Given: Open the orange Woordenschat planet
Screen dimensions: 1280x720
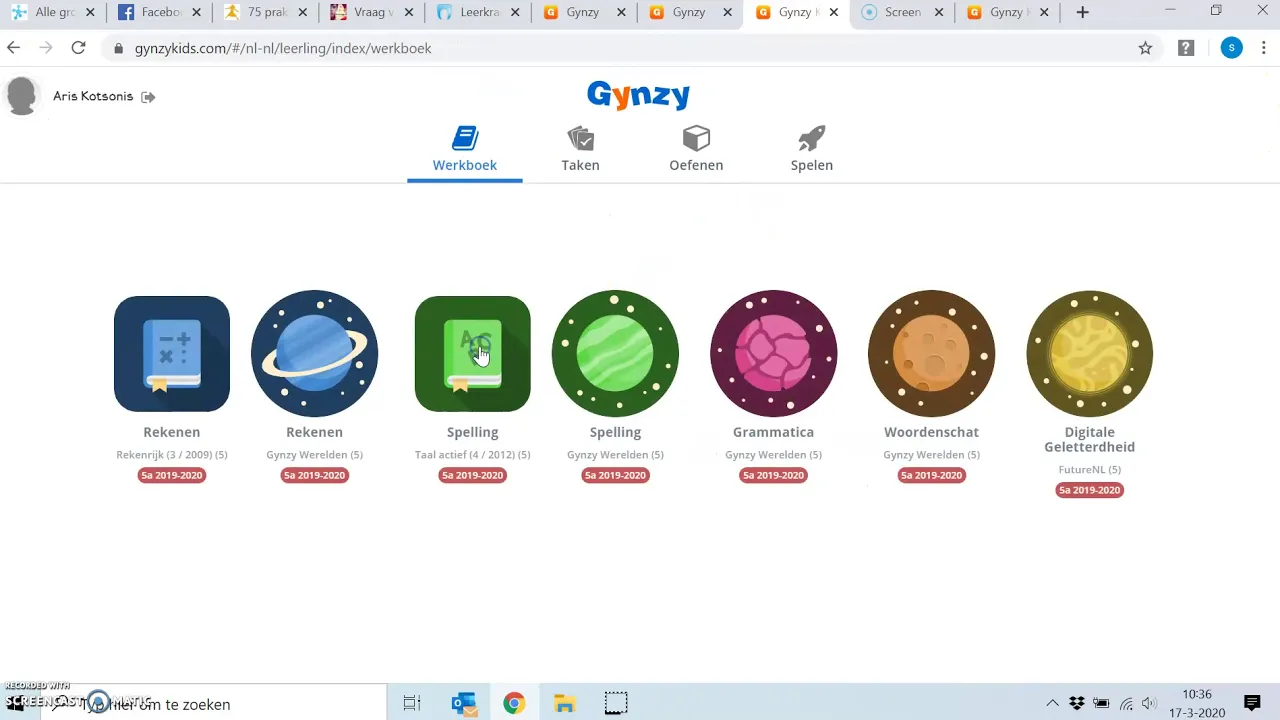Looking at the screenshot, I should click(931, 354).
